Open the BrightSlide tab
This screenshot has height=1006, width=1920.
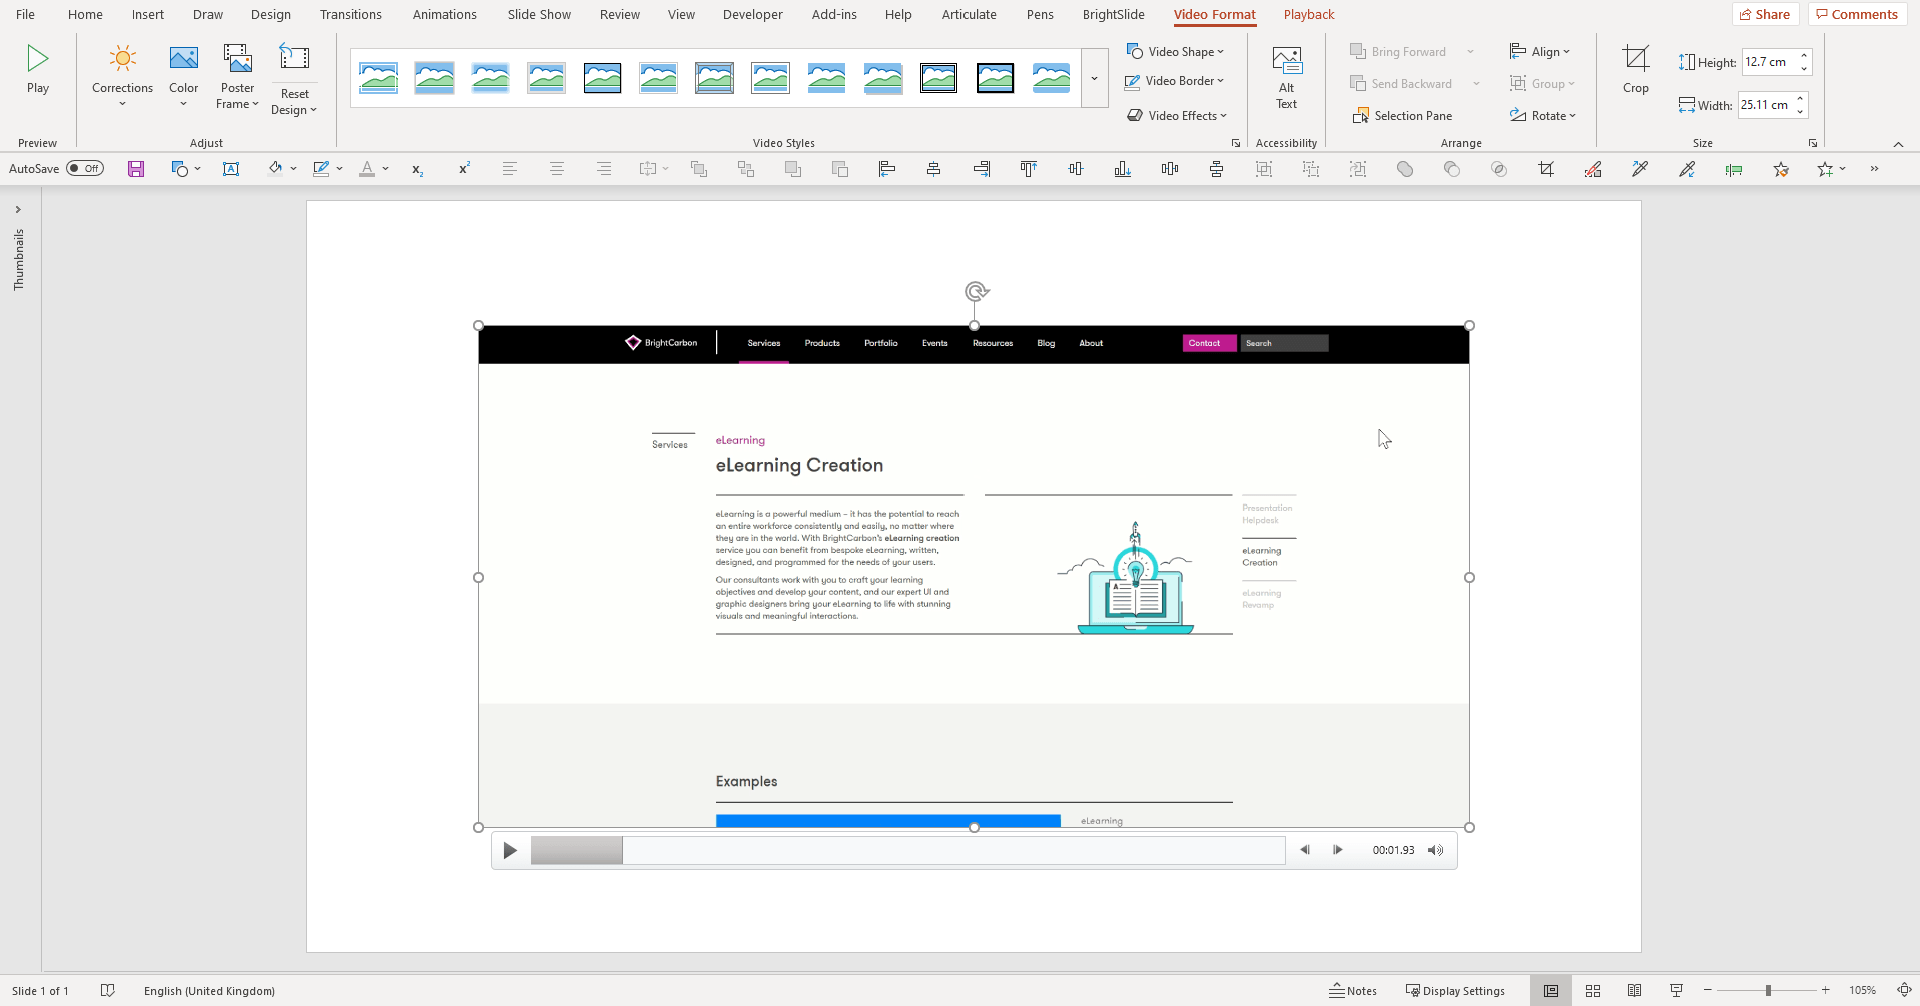pos(1113,14)
